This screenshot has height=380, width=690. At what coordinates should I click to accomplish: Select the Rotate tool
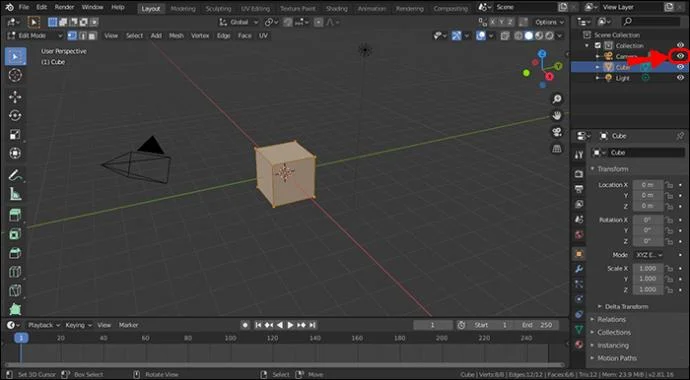[x=15, y=115]
